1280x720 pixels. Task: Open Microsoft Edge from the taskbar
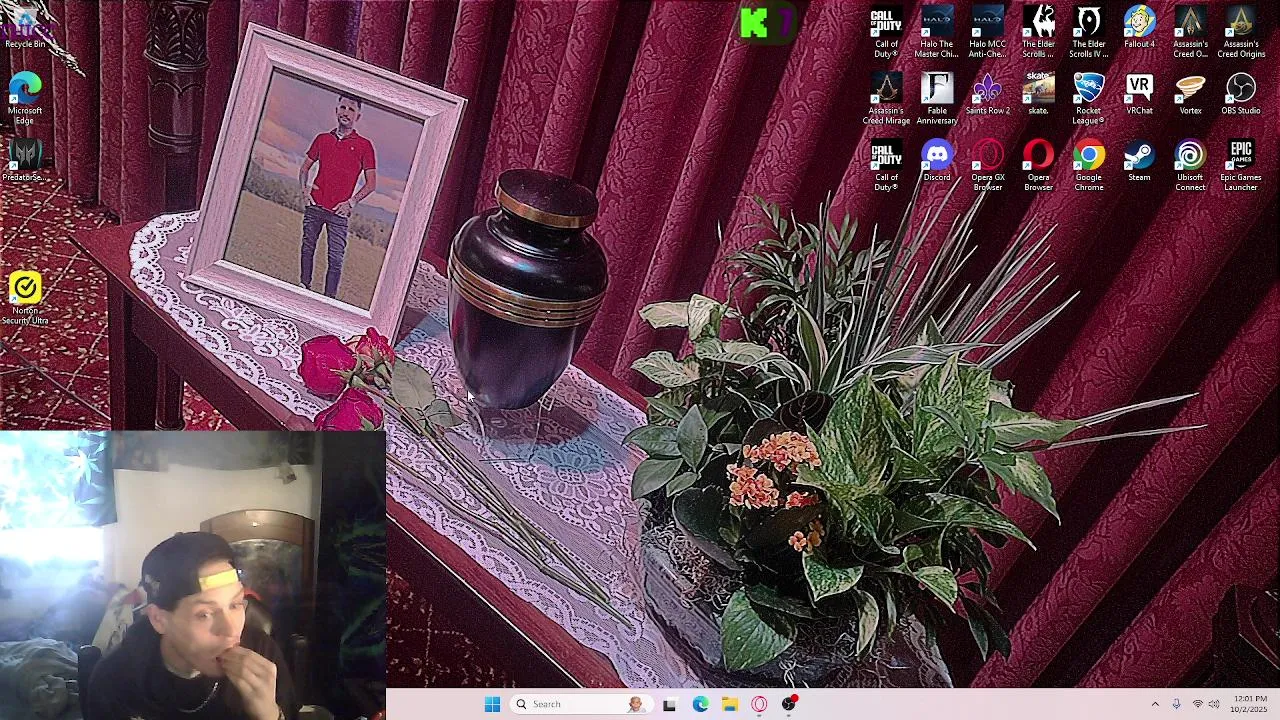(x=700, y=704)
